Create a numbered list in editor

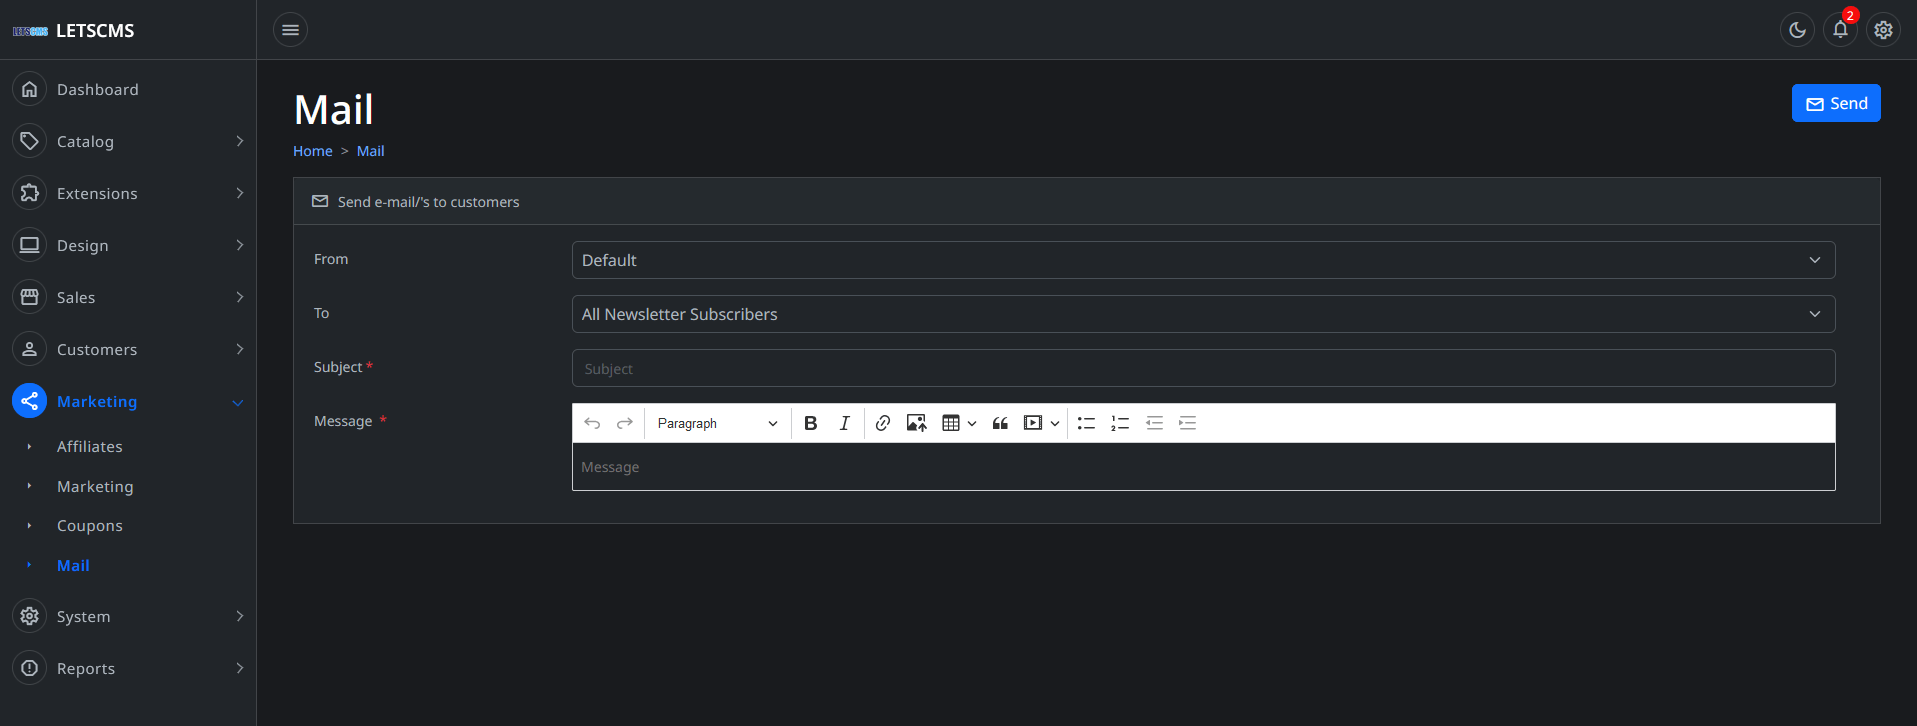[x=1120, y=423]
